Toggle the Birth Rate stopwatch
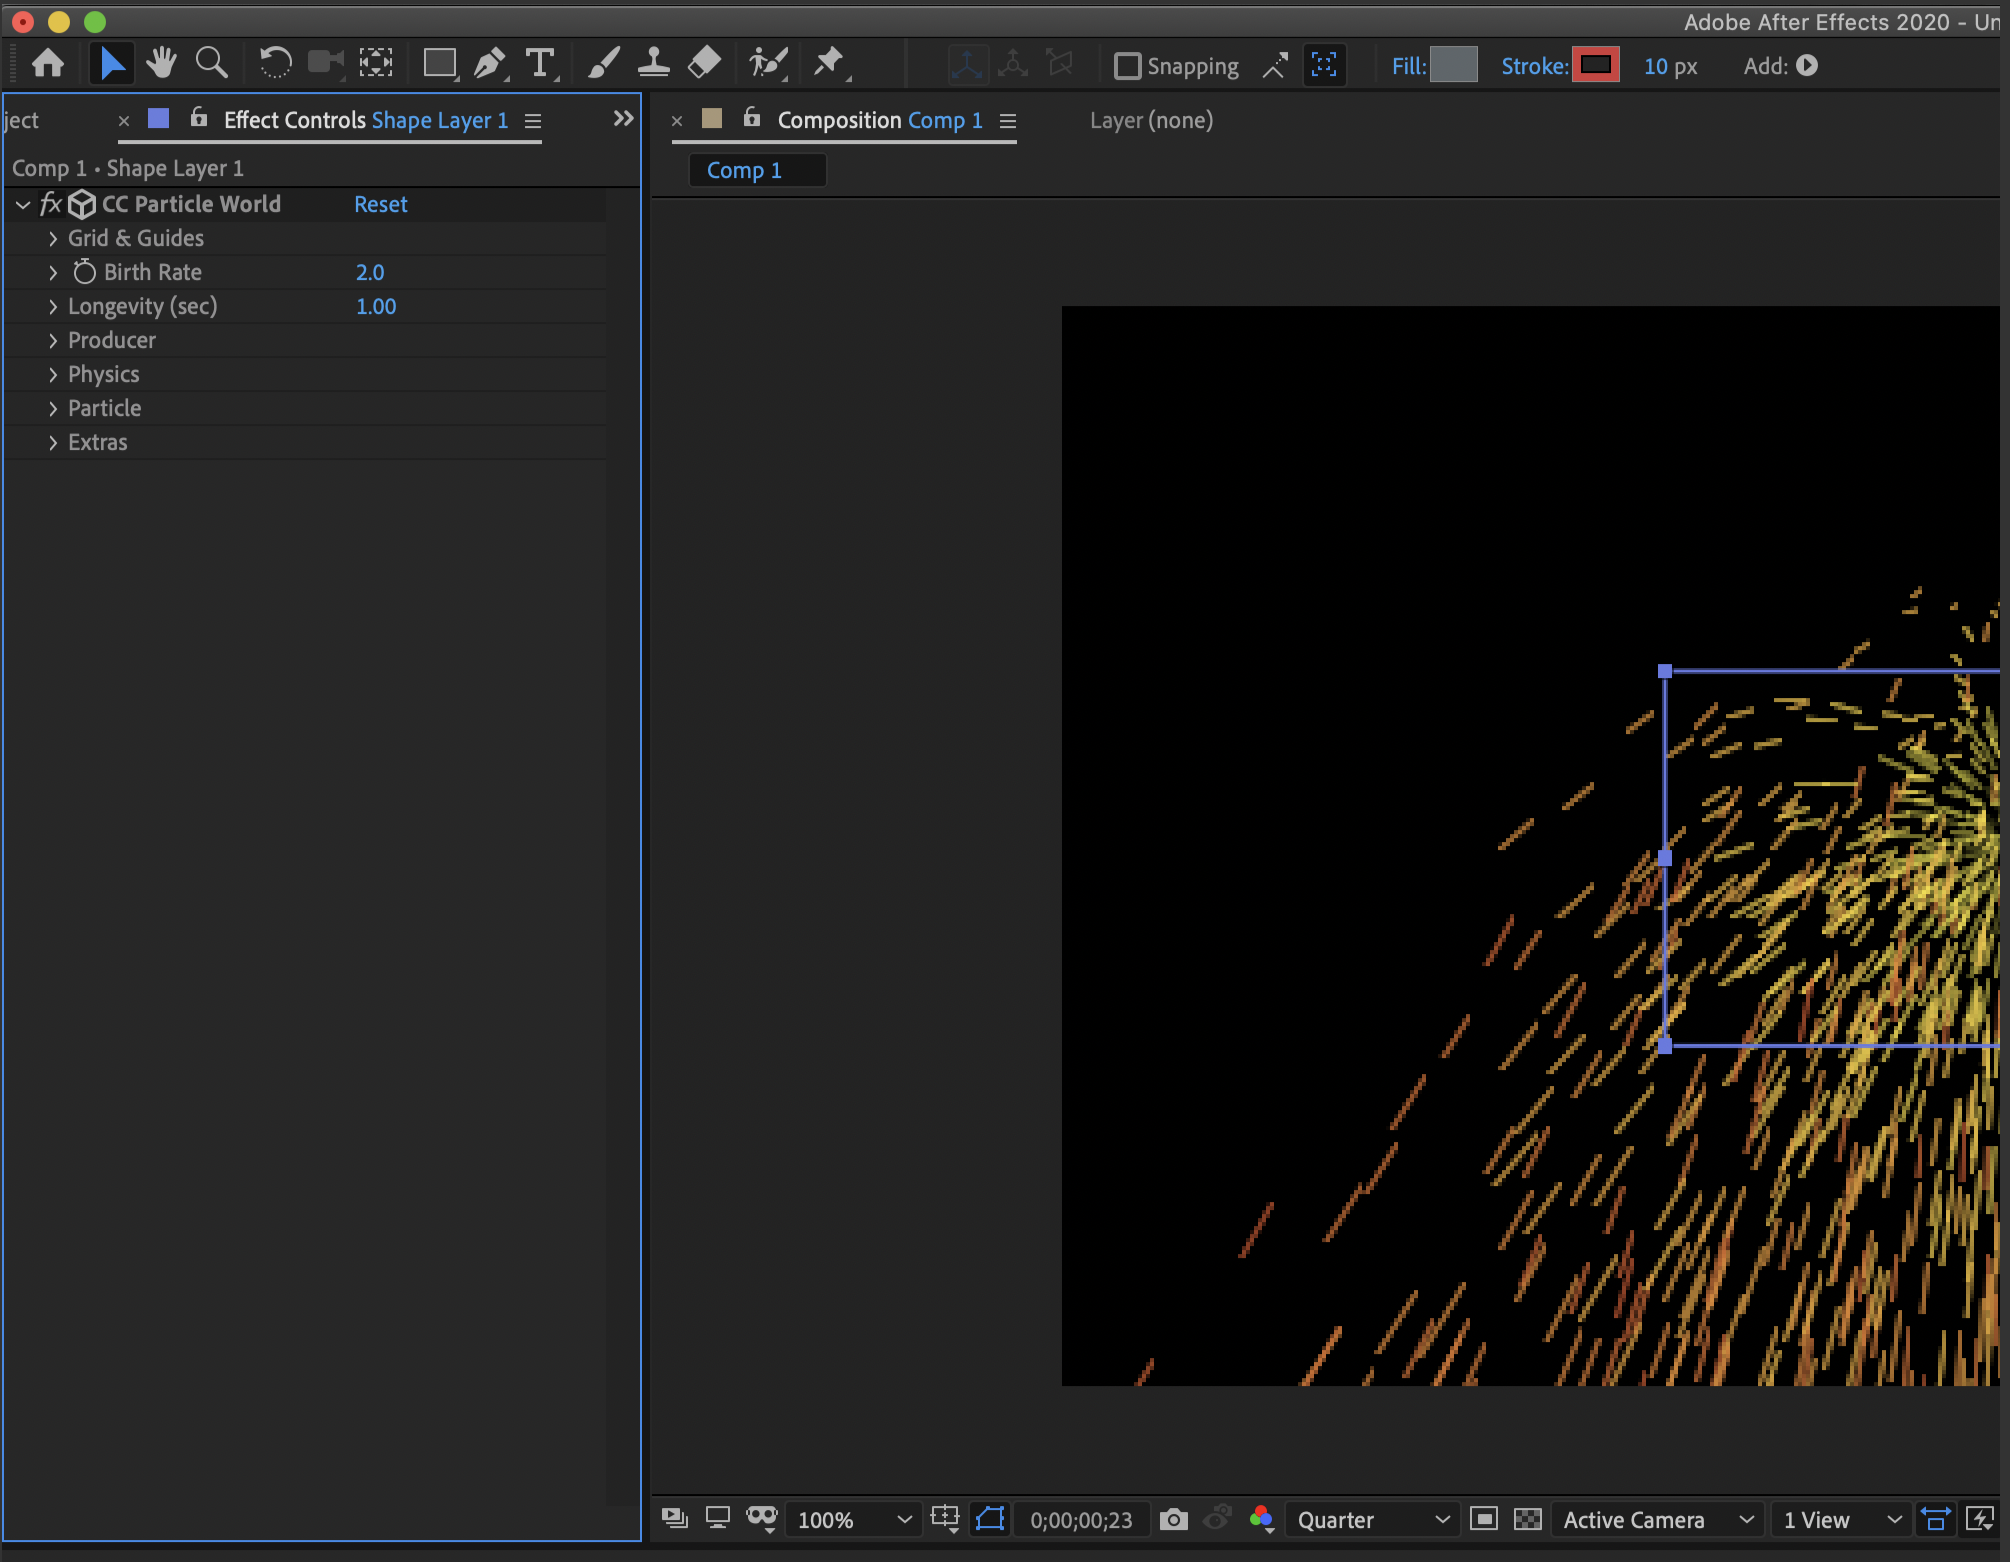The height and width of the screenshot is (1562, 2010). pos(84,272)
